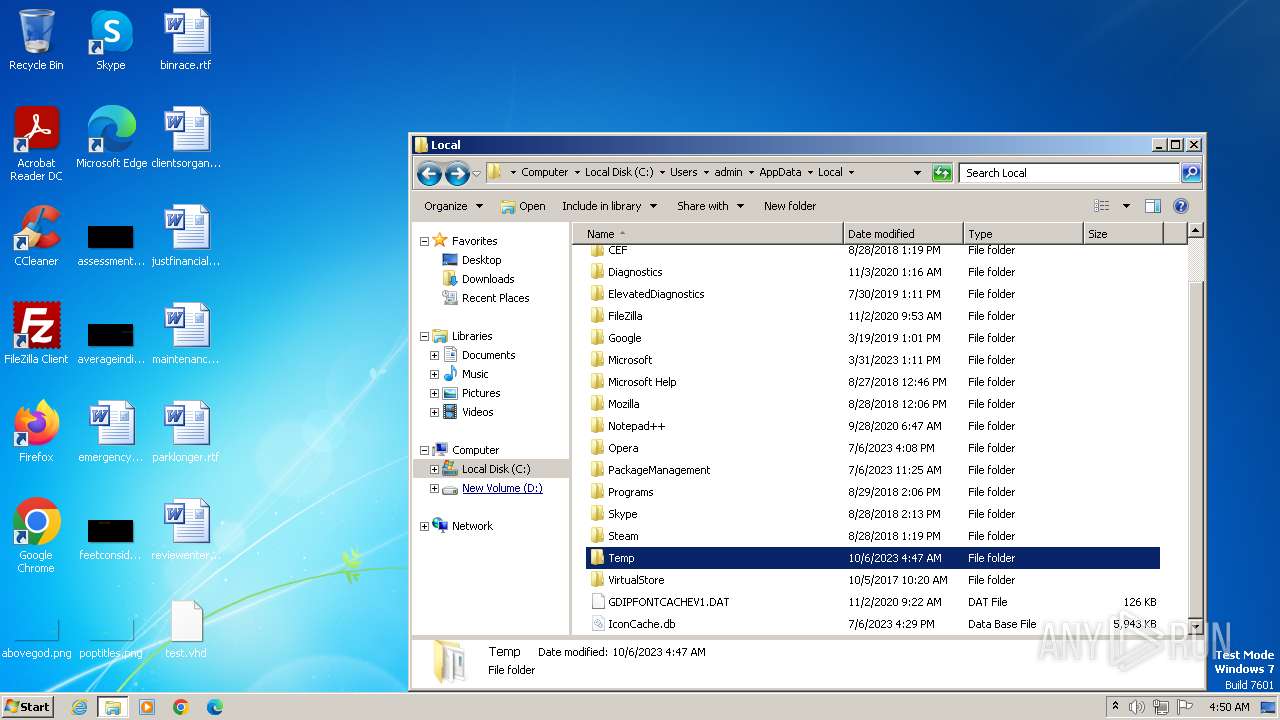1280x720 pixels.
Task: Select the Notepad++ folder row
Action: tap(873, 426)
